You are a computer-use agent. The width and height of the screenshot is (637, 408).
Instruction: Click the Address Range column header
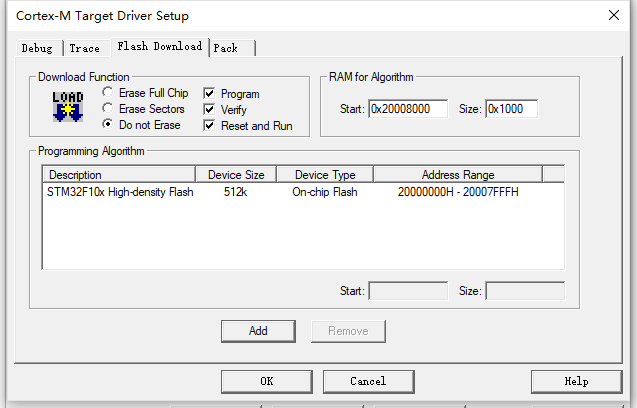[458, 175]
